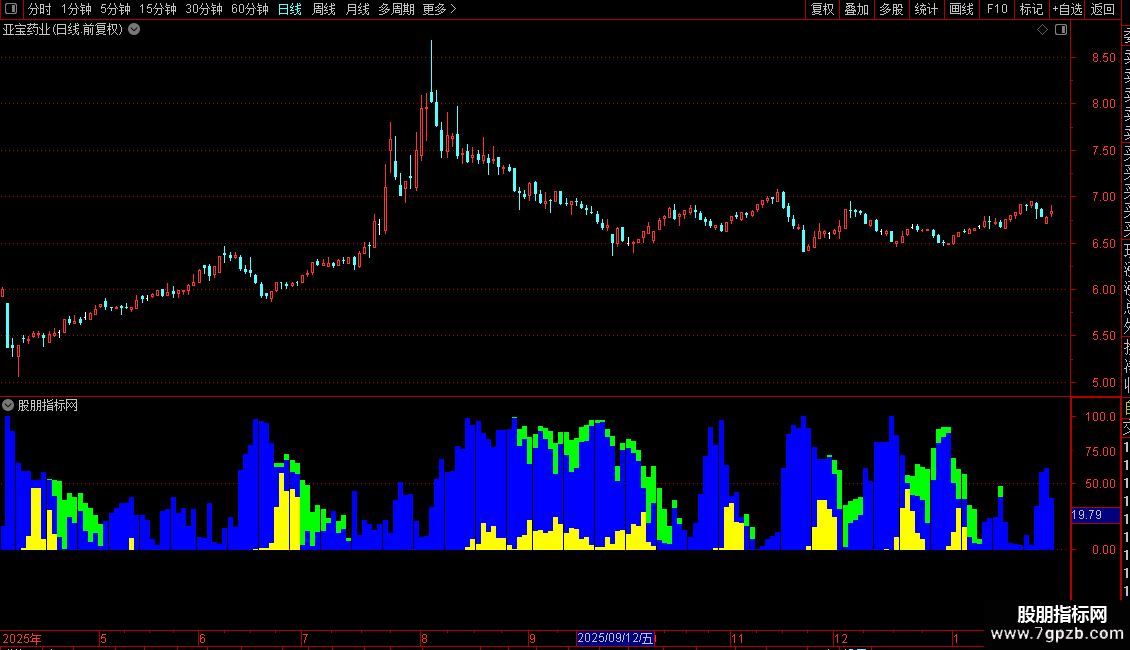Click the diamond icon in chart corner
Image resolution: width=1130 pixels, height=650 pixels.
click(x=1042, y=30)
